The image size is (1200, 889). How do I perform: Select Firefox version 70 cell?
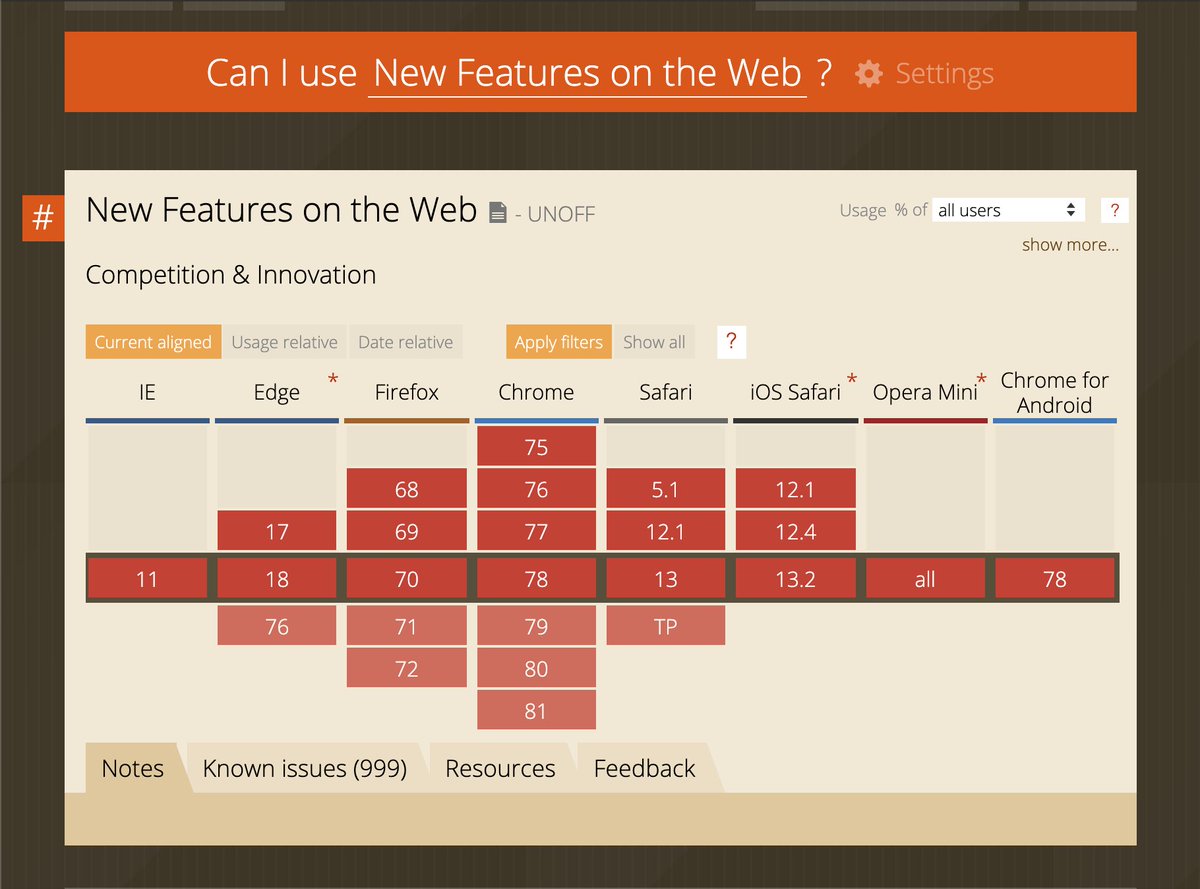tap(407, 579)
